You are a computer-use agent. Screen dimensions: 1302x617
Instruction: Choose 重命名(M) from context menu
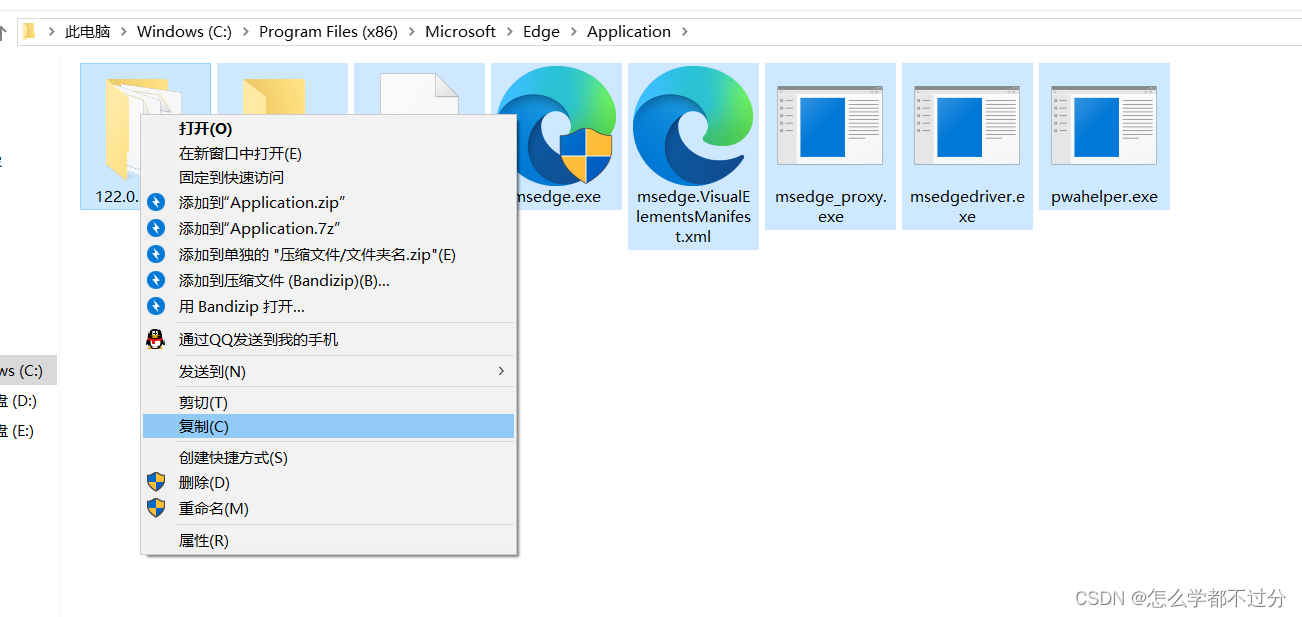[x=328, y=508]
